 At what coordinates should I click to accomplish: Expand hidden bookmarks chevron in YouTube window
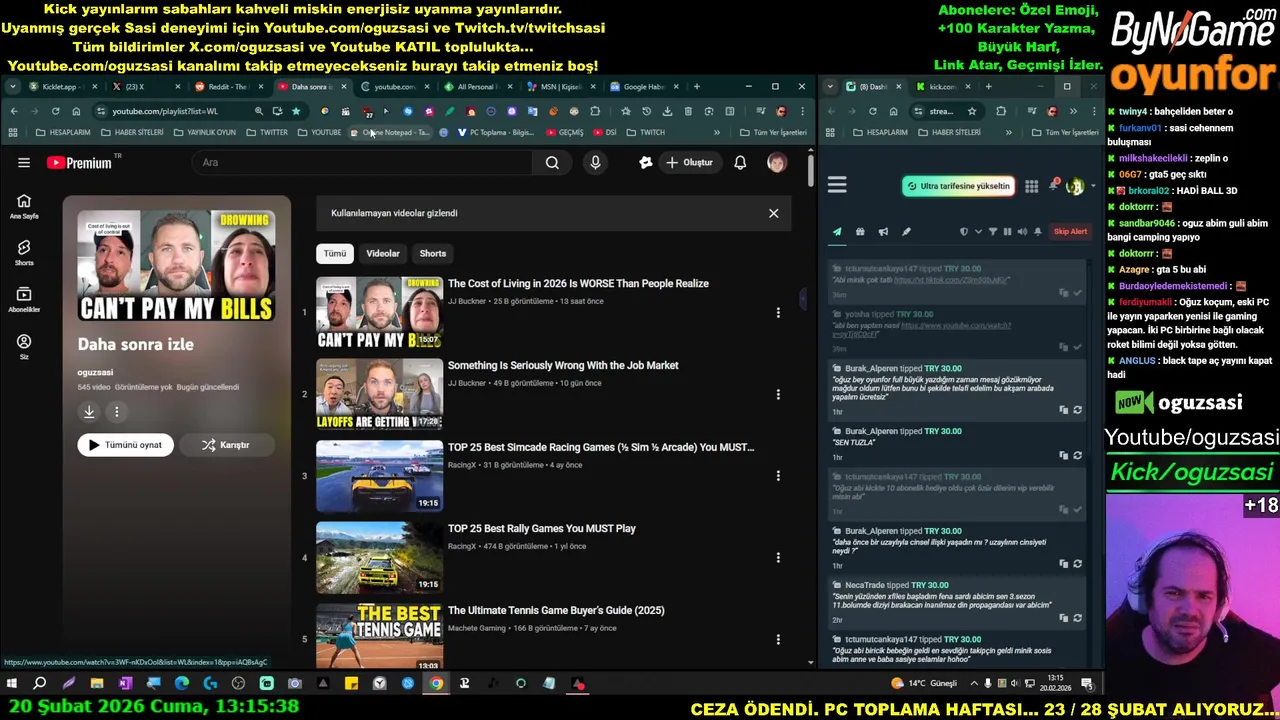716,132
